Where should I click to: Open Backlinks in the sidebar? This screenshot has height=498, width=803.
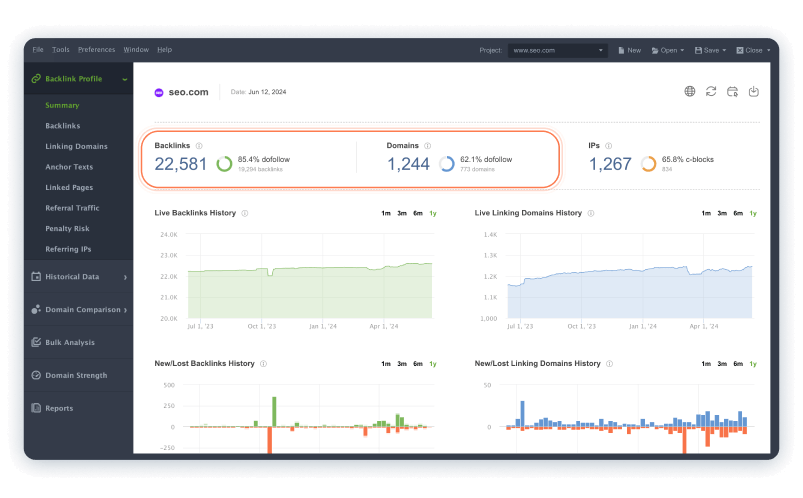click(62, 126)
